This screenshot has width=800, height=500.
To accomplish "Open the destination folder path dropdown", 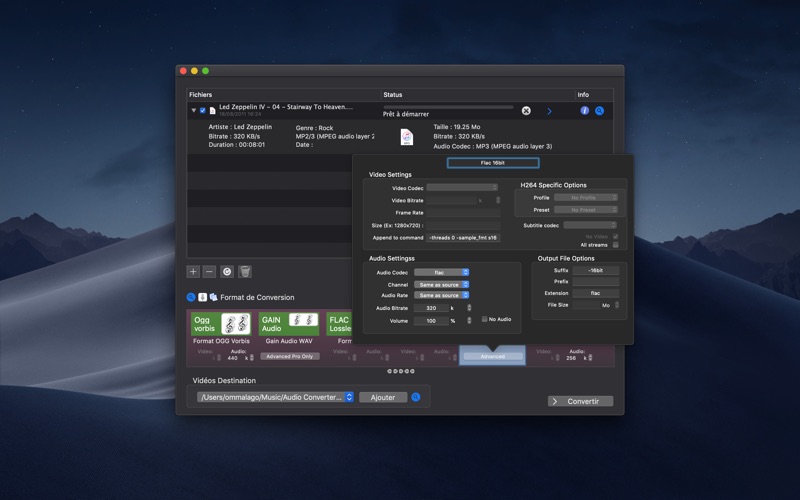I will coord(276,397).
